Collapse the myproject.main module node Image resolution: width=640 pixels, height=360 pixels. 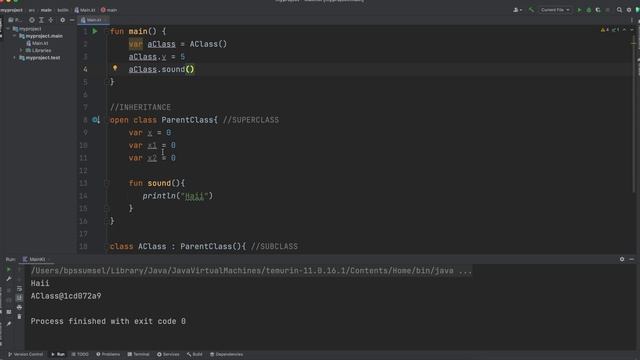(x=15, y=36)
